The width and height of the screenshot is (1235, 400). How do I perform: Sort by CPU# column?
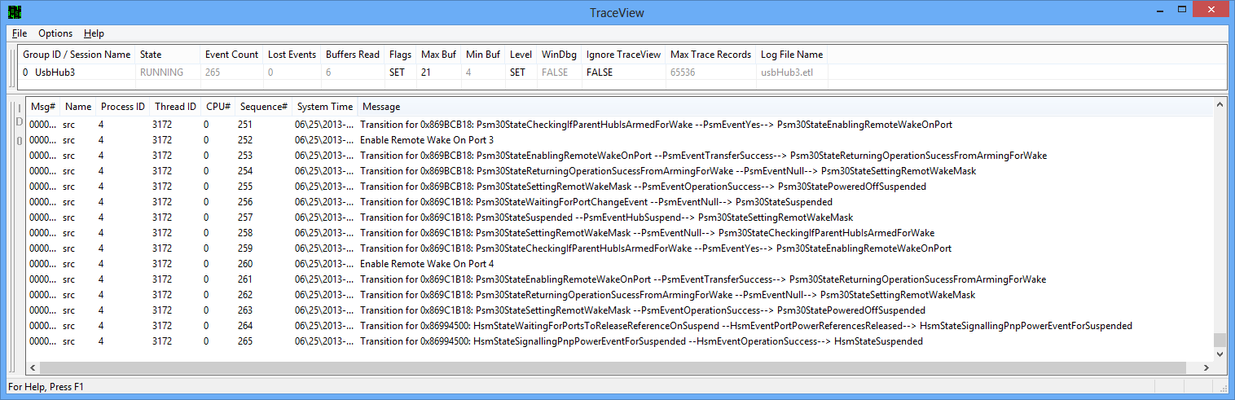pos(218,106)
